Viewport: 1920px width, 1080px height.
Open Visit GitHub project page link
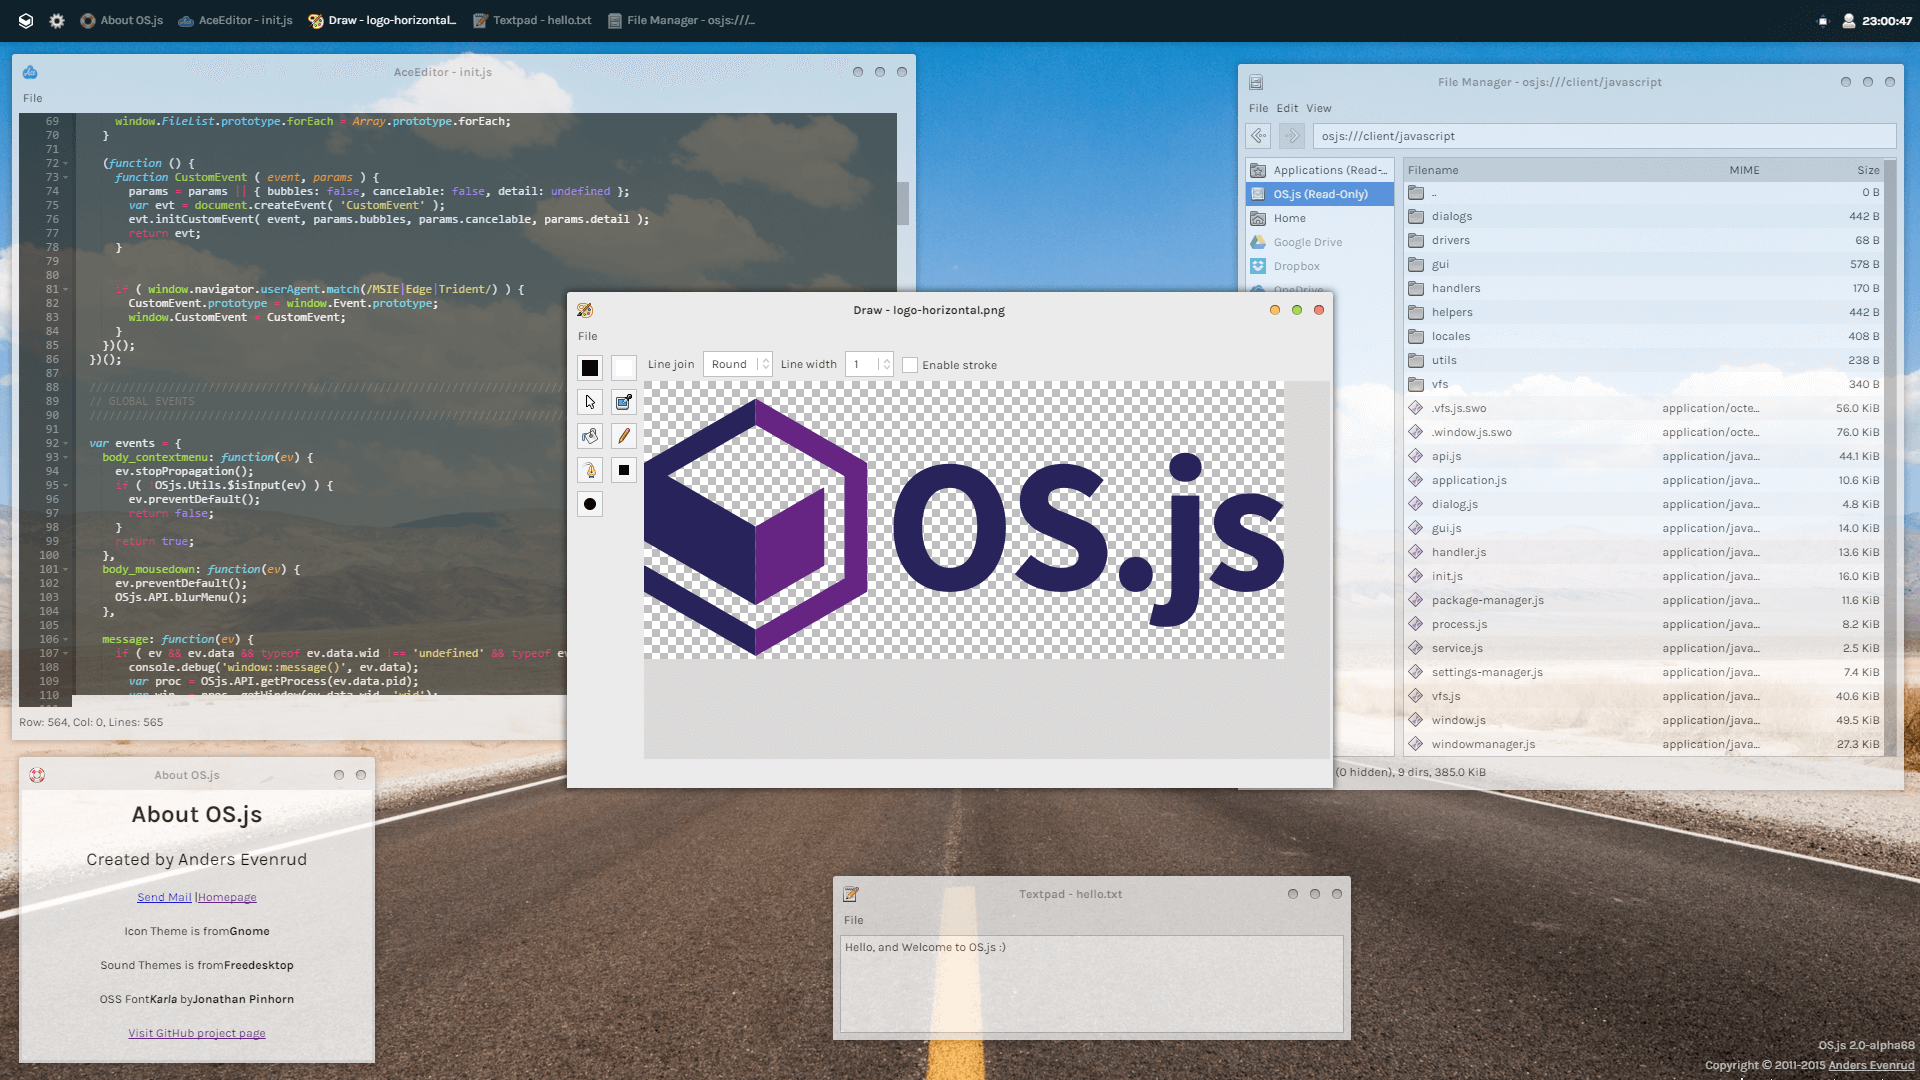(197, 1033)
